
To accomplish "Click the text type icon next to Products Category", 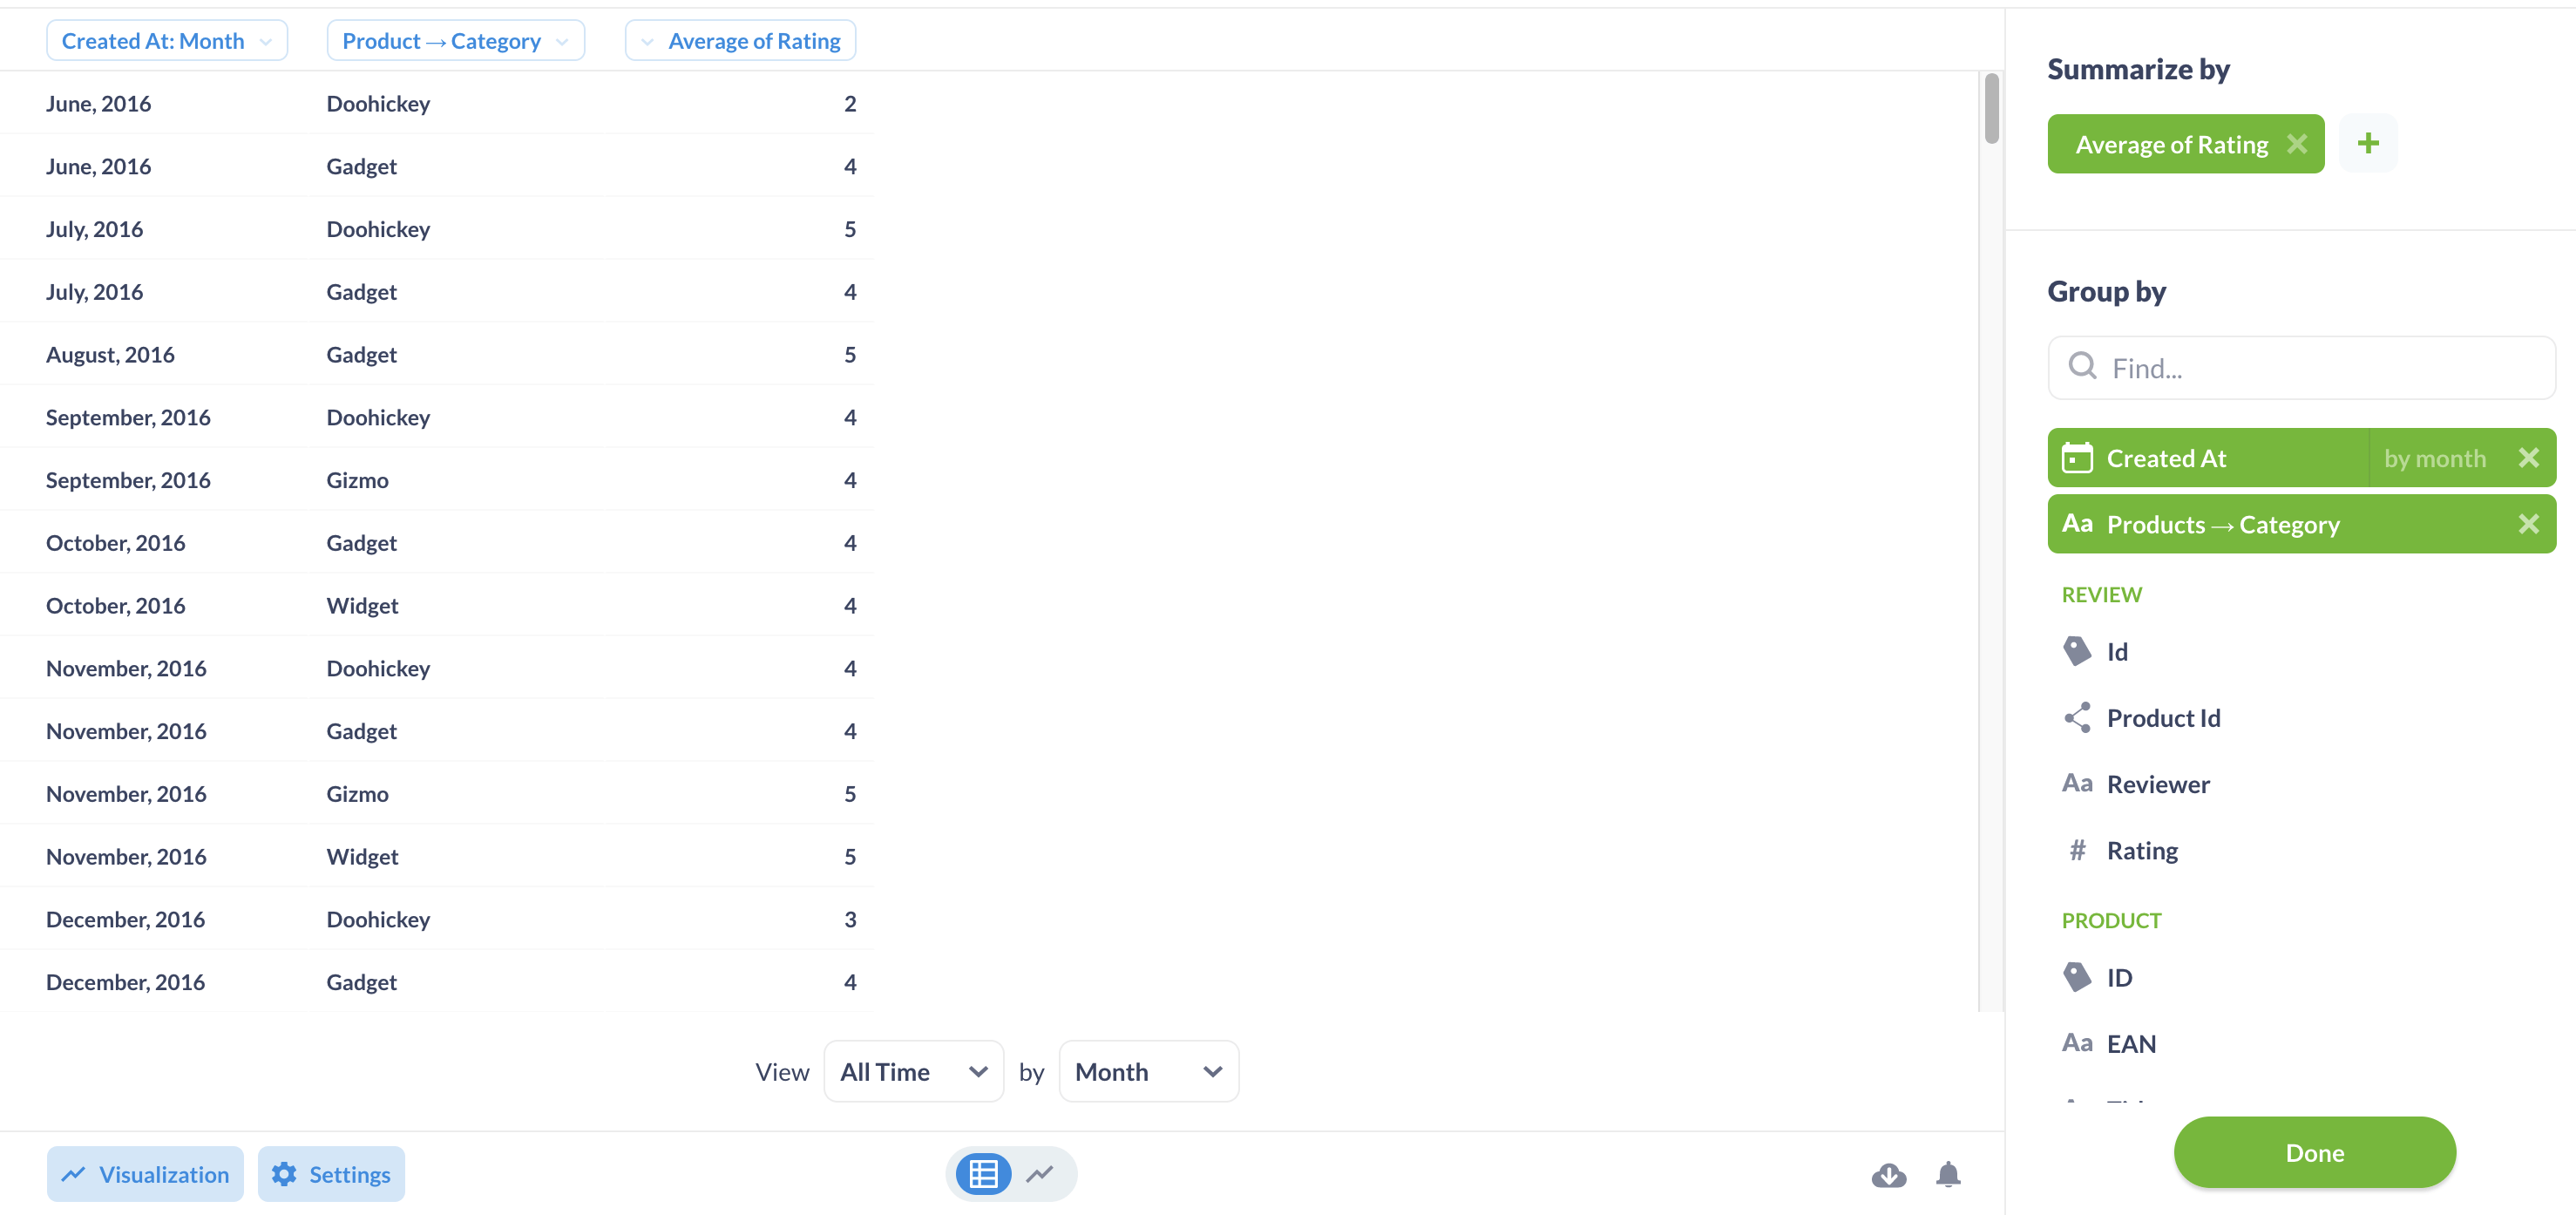I will click(x=2077, y=523).
